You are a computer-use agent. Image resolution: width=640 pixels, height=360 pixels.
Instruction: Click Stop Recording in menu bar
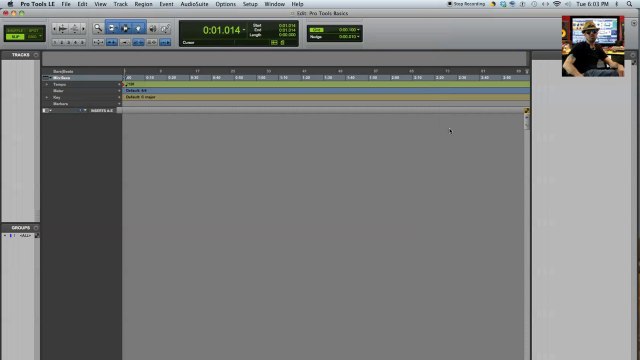(466, 4)
